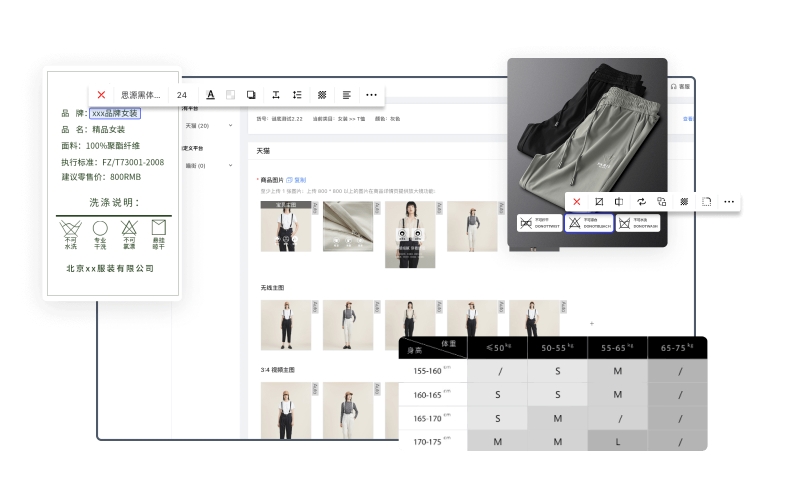The height and width of the screenshot is (500, 800).
Task: Click the flip image icon
Action: (619, 202)
